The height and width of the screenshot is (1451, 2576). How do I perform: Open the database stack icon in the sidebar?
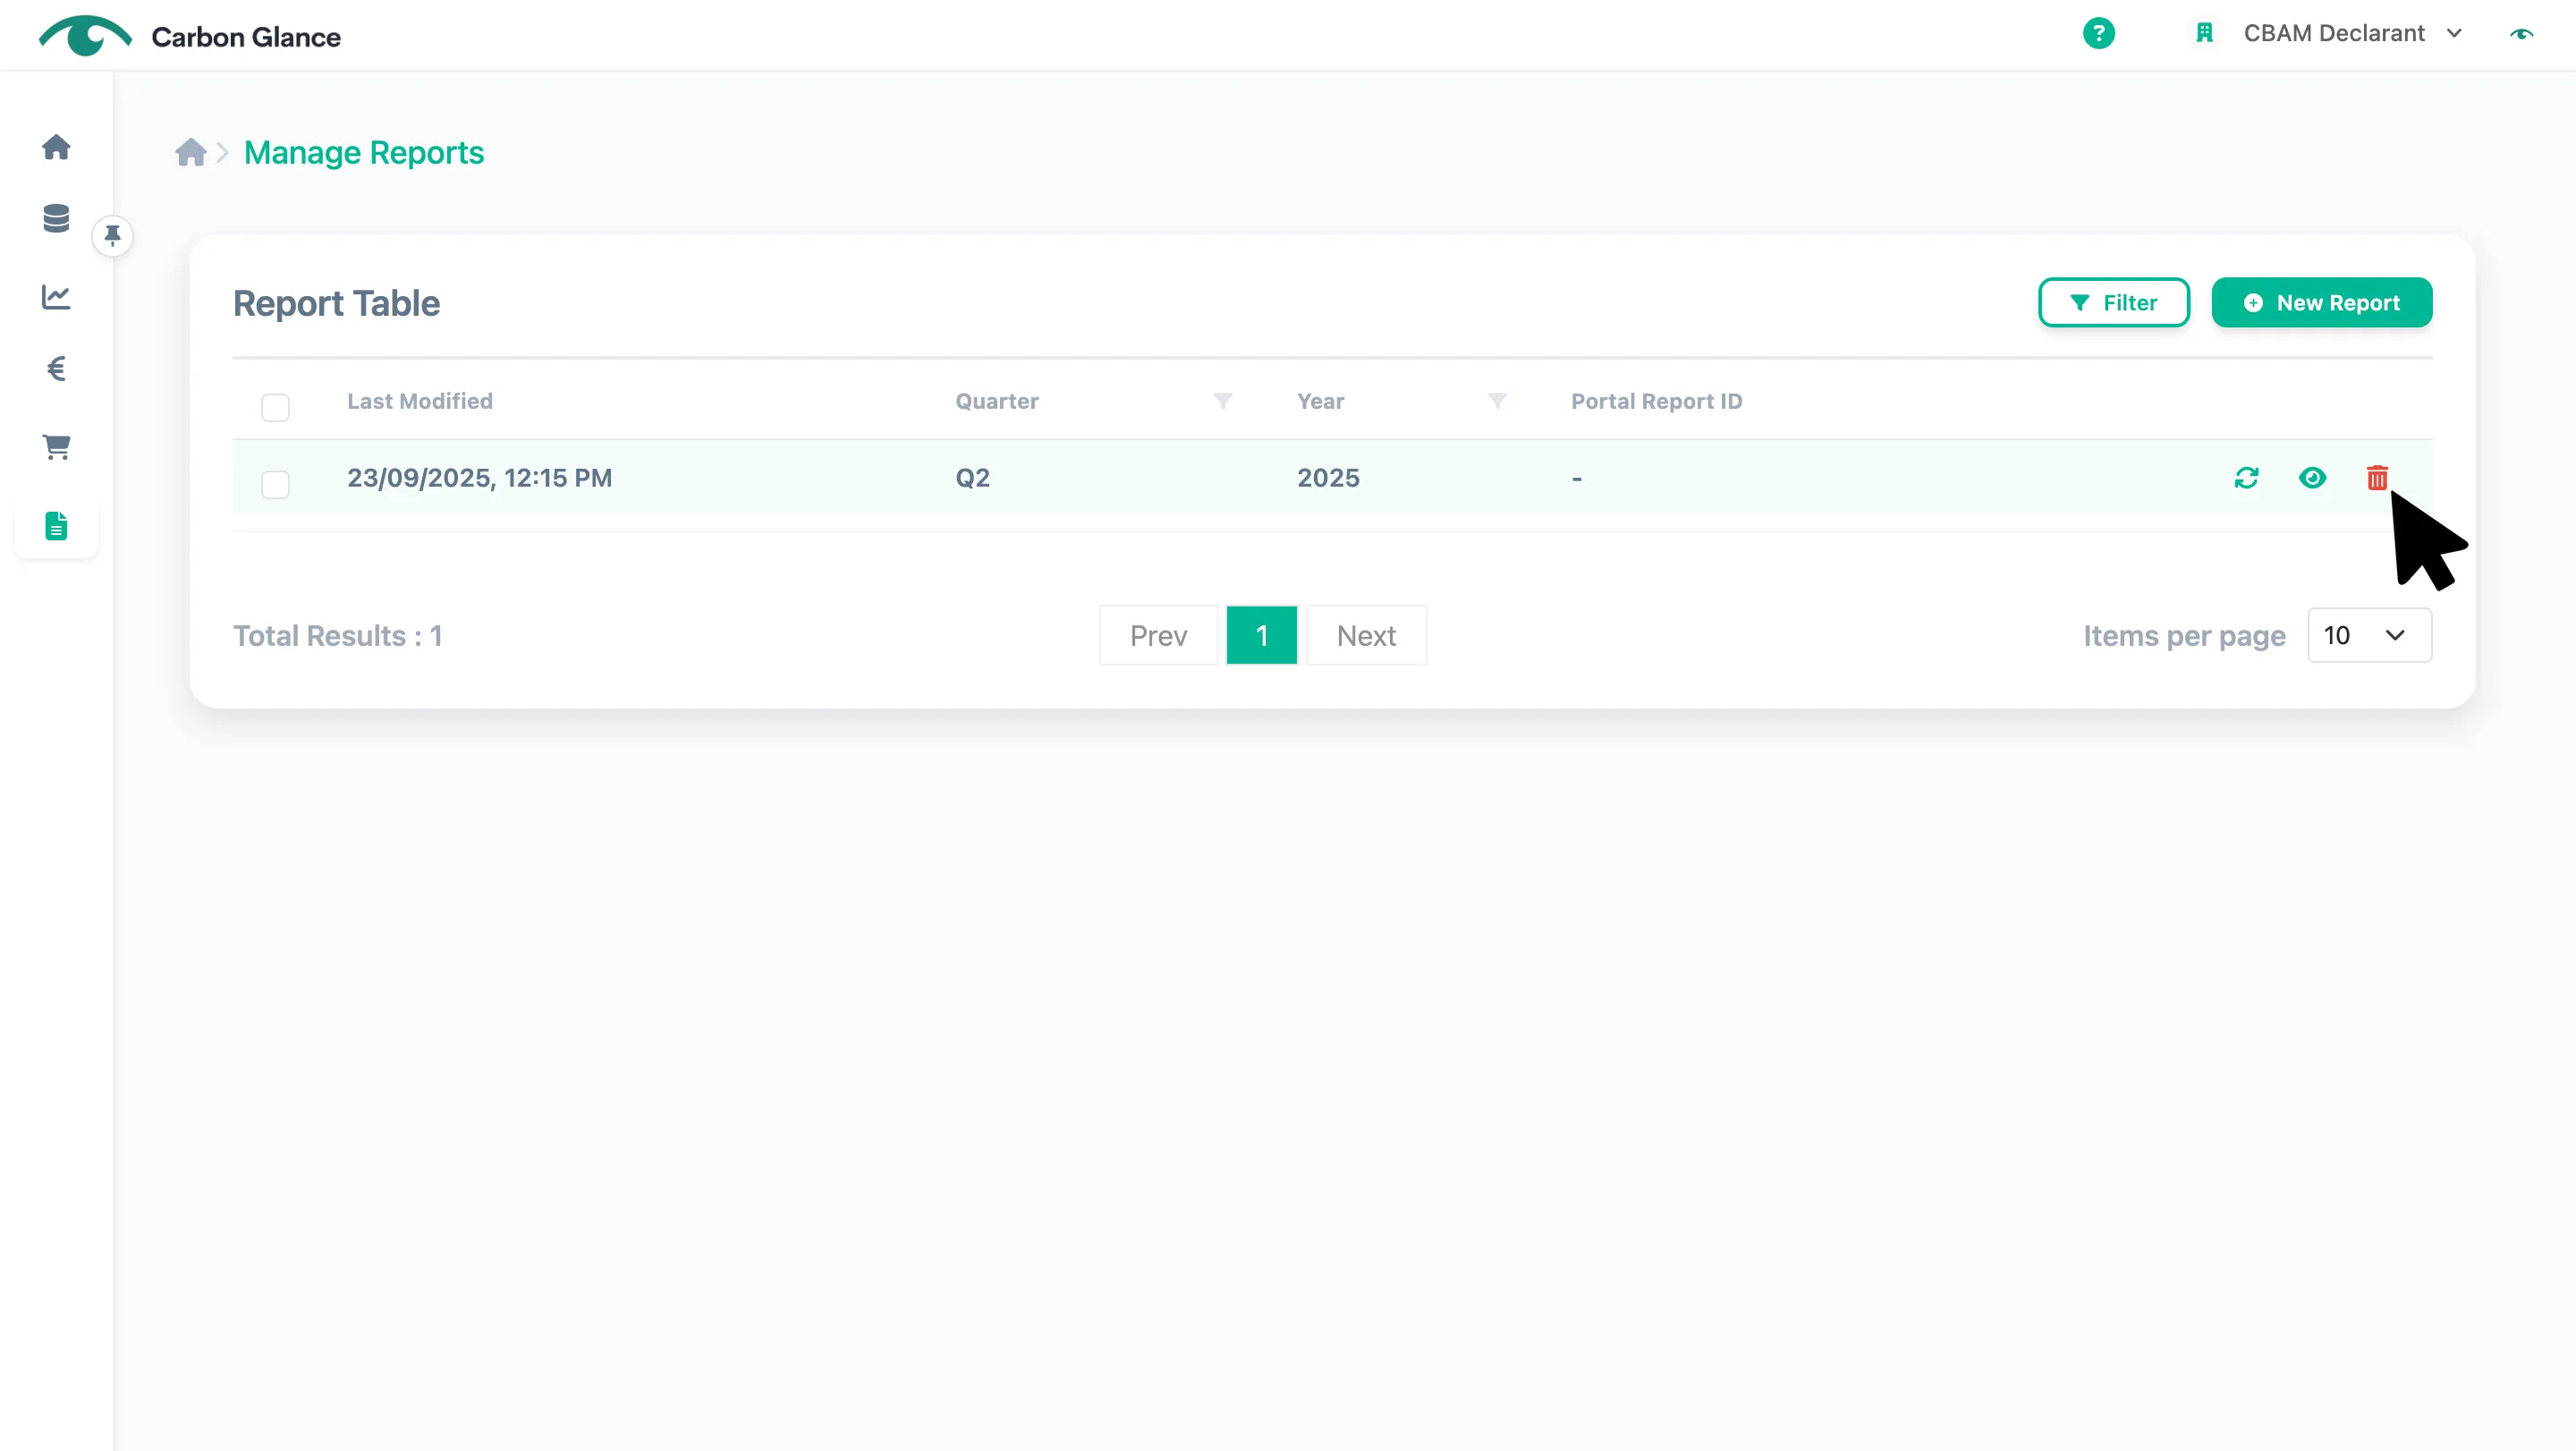pyautogui.click(x=56, y=218)
